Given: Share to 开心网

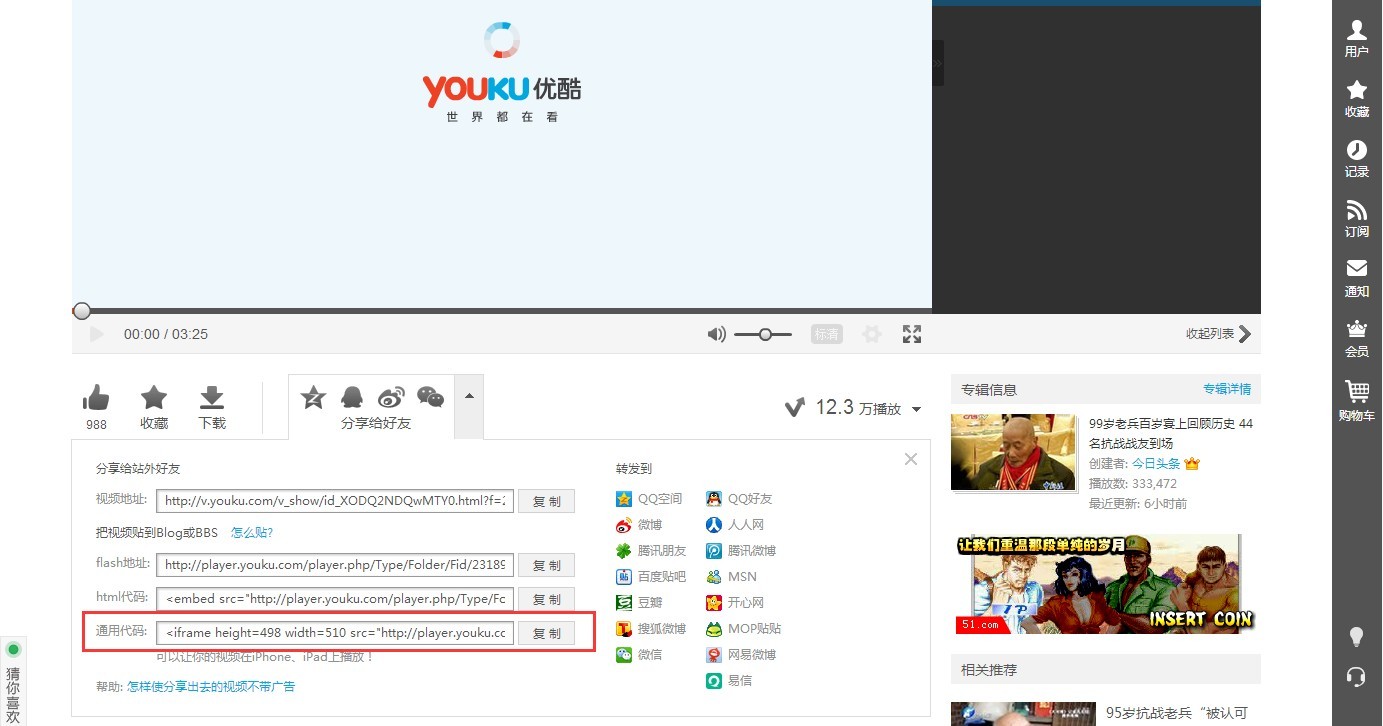Looking at the screenshot, I should click(x=735, y=603).
